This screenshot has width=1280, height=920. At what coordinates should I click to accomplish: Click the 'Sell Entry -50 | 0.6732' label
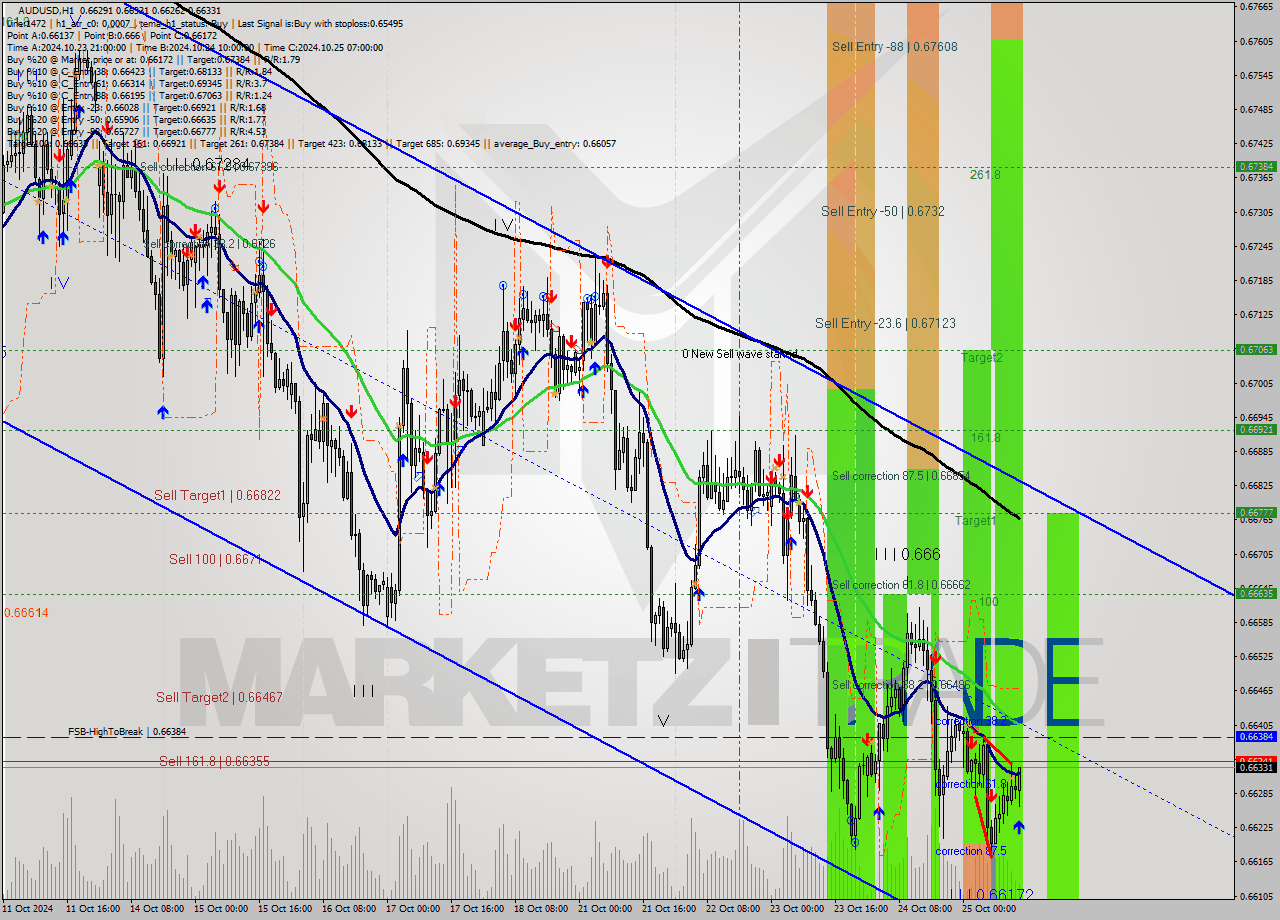click(x=883, y=211)
